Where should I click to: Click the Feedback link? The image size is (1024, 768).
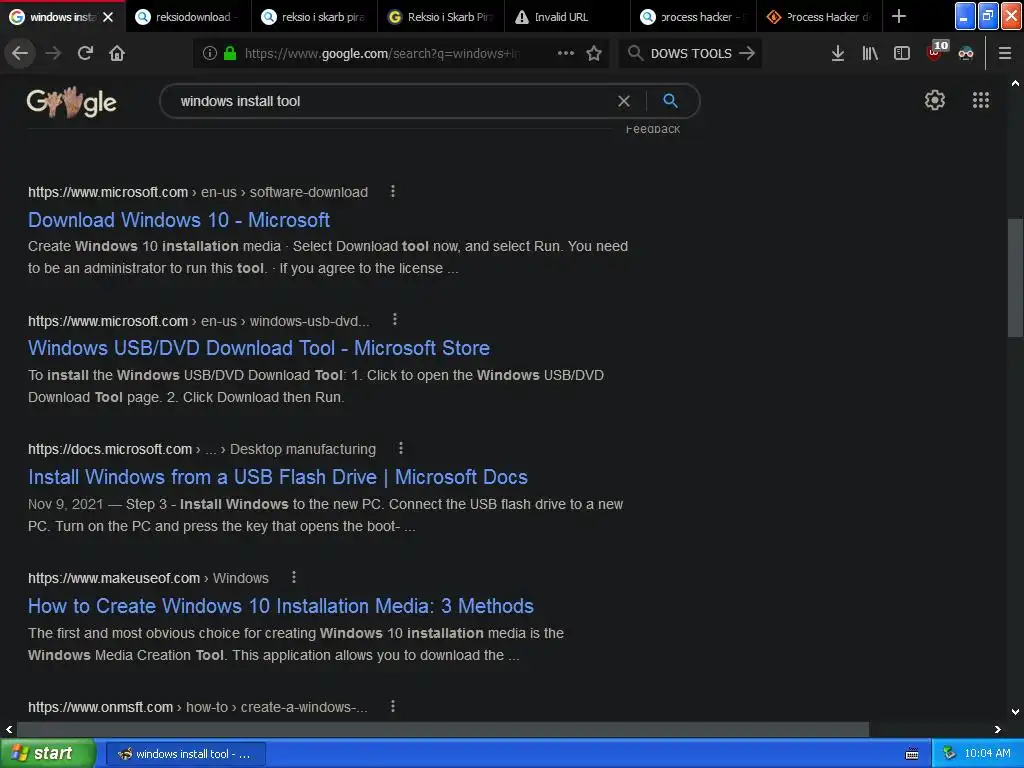coord(652,129)
